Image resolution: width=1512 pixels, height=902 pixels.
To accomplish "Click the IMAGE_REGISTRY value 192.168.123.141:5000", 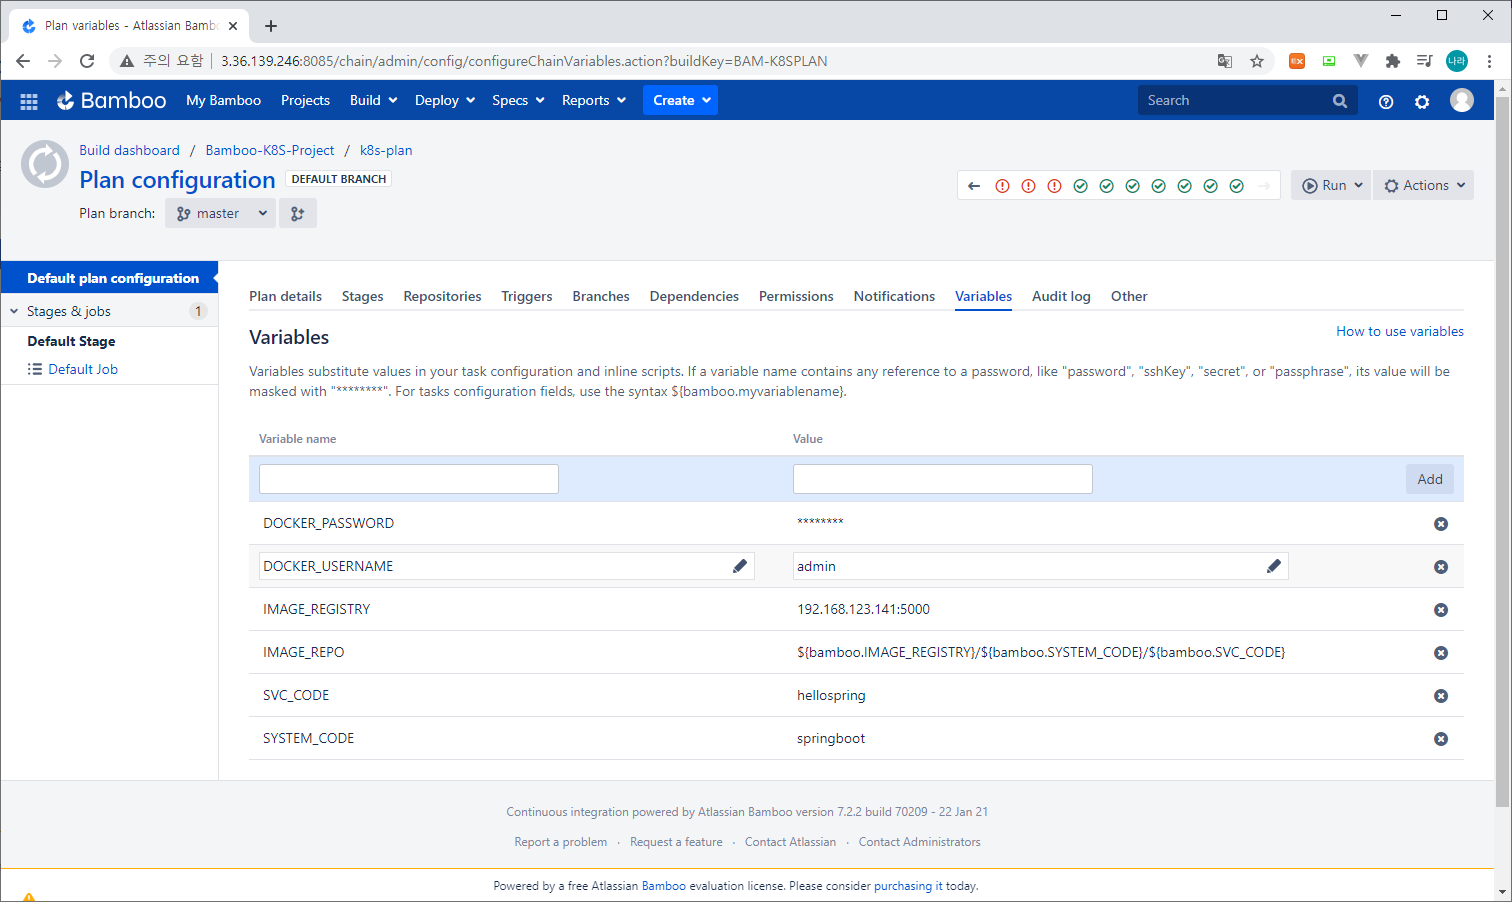I will pyautogui.click(x=863, y=609).
